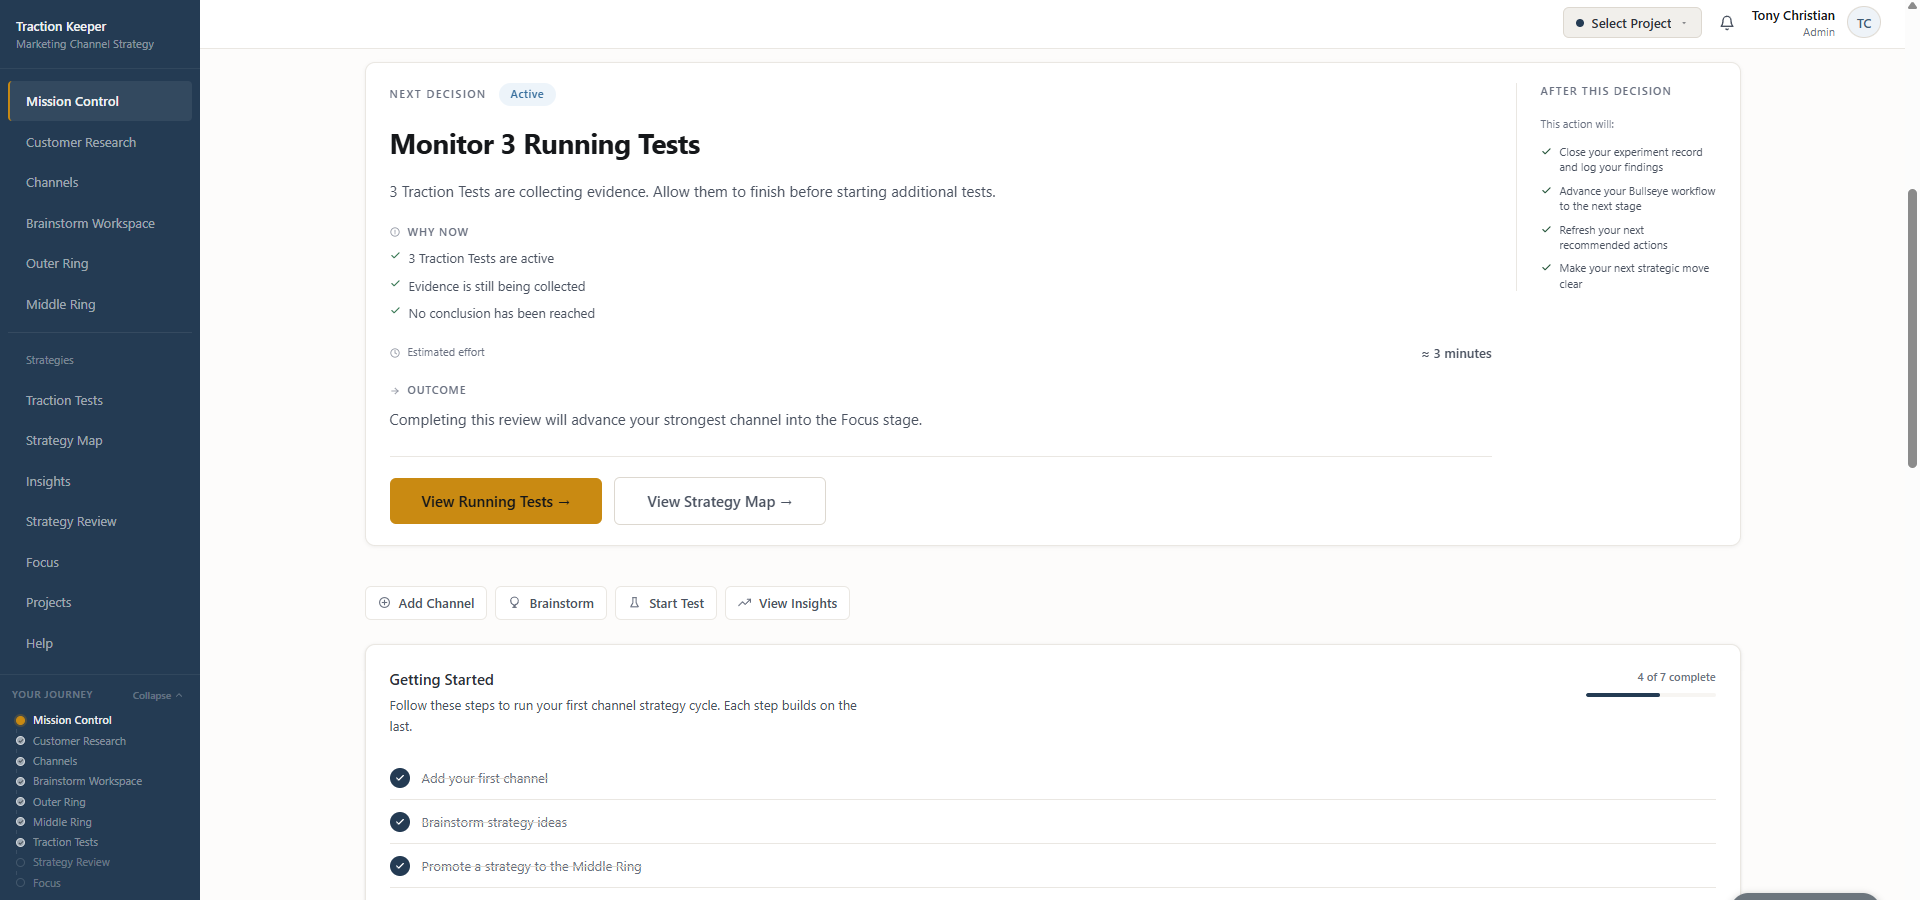Click 'Brainstorm Workspace' in Your Journey list
1920x900 pixels.
click(87, 781)
